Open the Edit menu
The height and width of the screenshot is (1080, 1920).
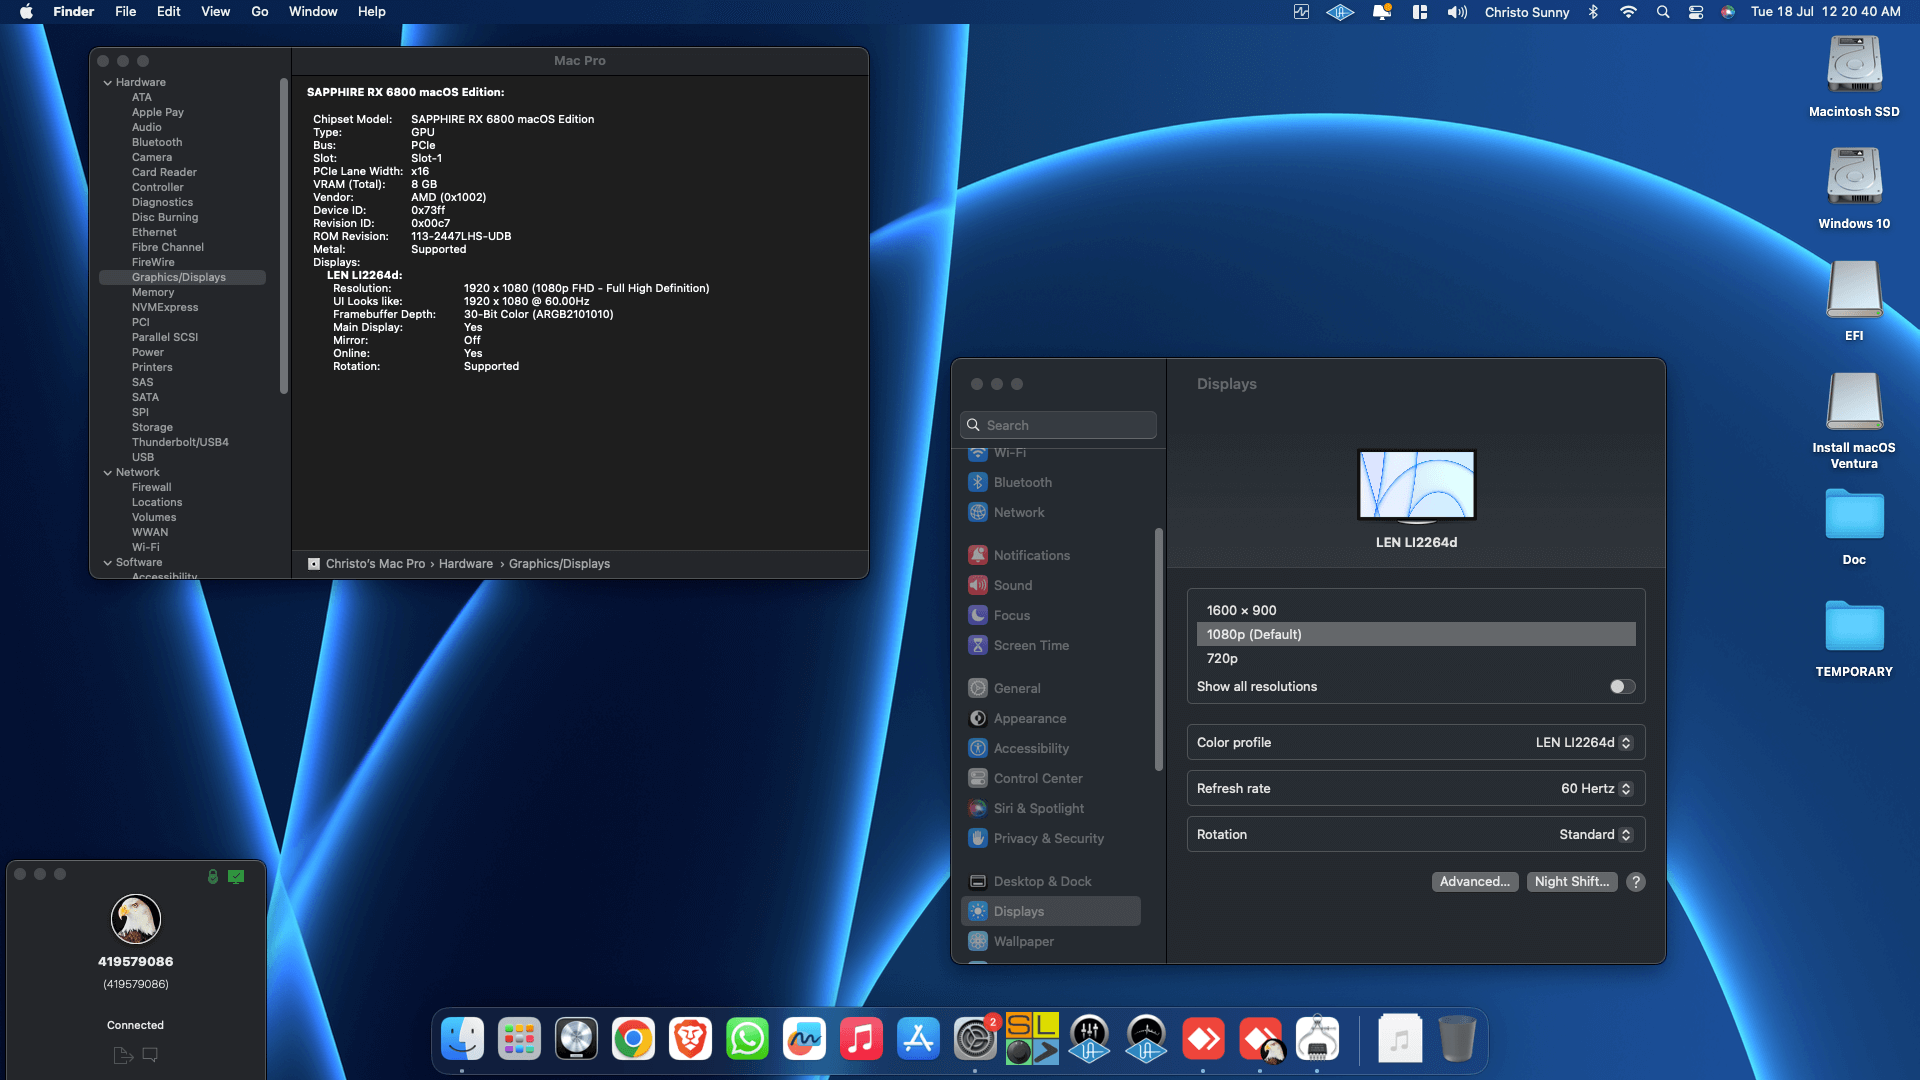point(168,12)
